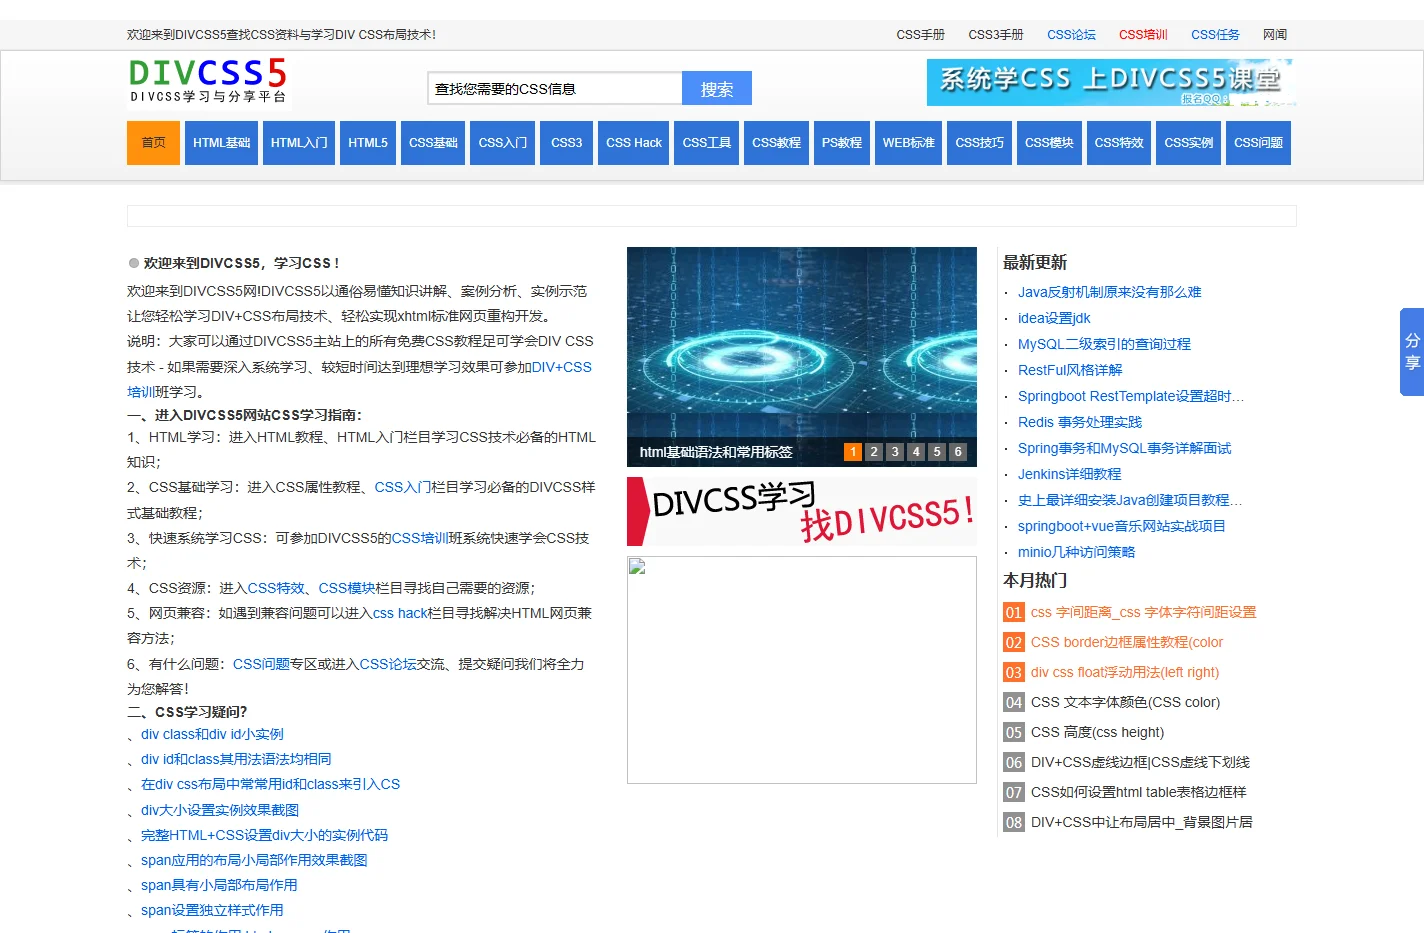Open the HTML入门 nav tab
The width and height of the screenshot is (1424, 933).
click(299, 143)
